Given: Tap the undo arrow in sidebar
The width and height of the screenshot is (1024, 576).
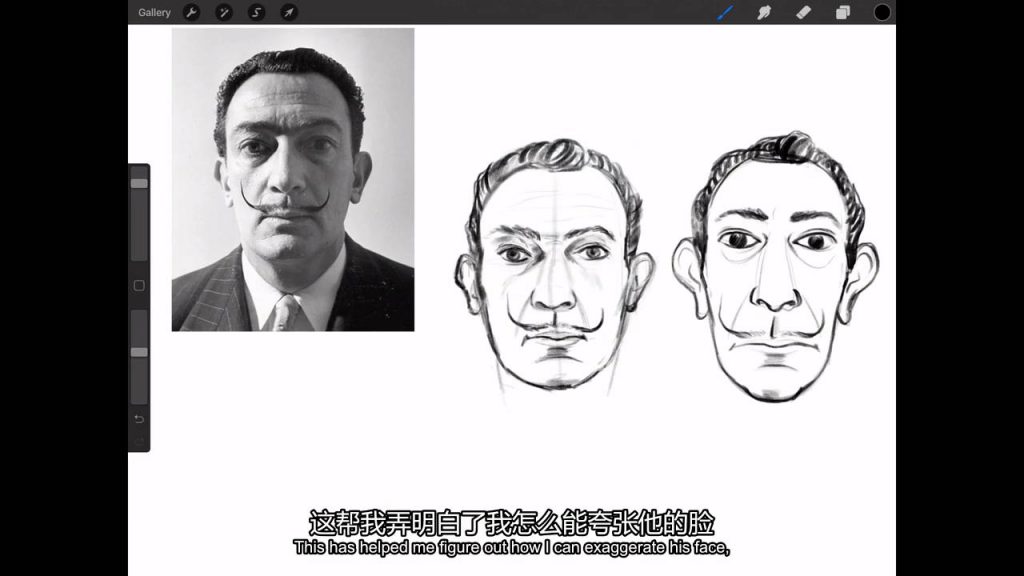Looking at the screenshot, I should tap(139, 419).
